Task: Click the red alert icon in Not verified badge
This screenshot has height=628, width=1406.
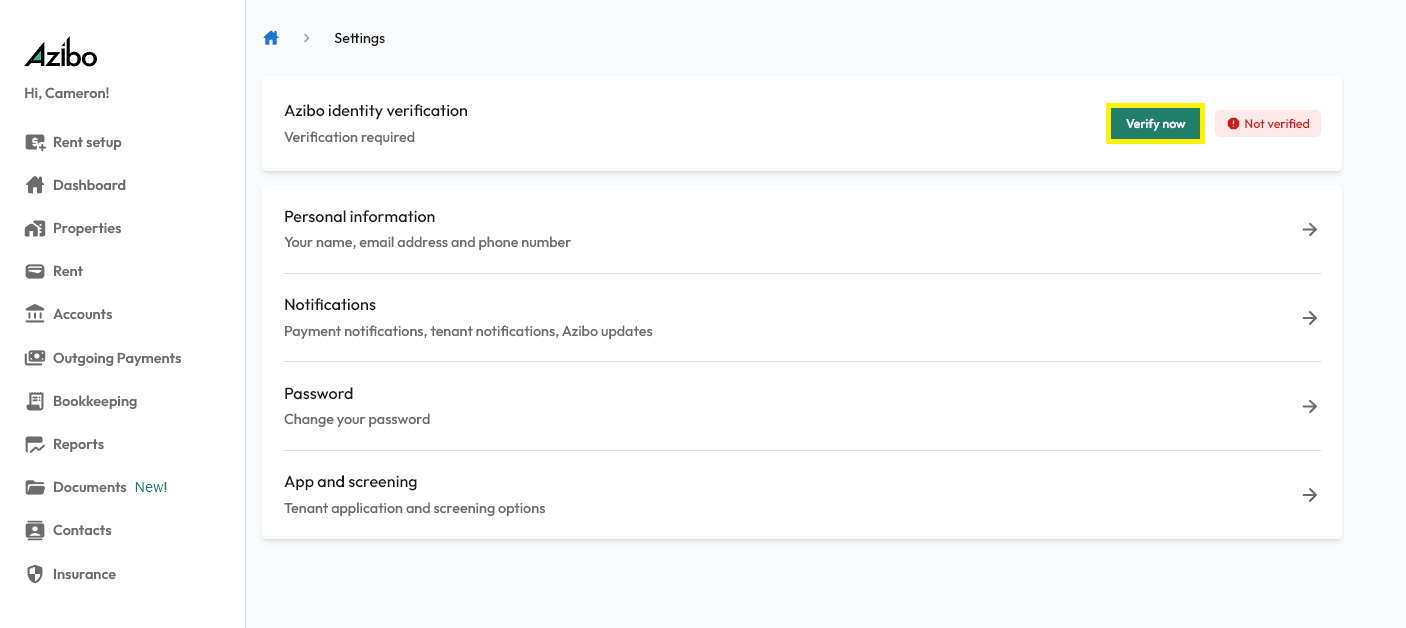Action: (1233, 124)
